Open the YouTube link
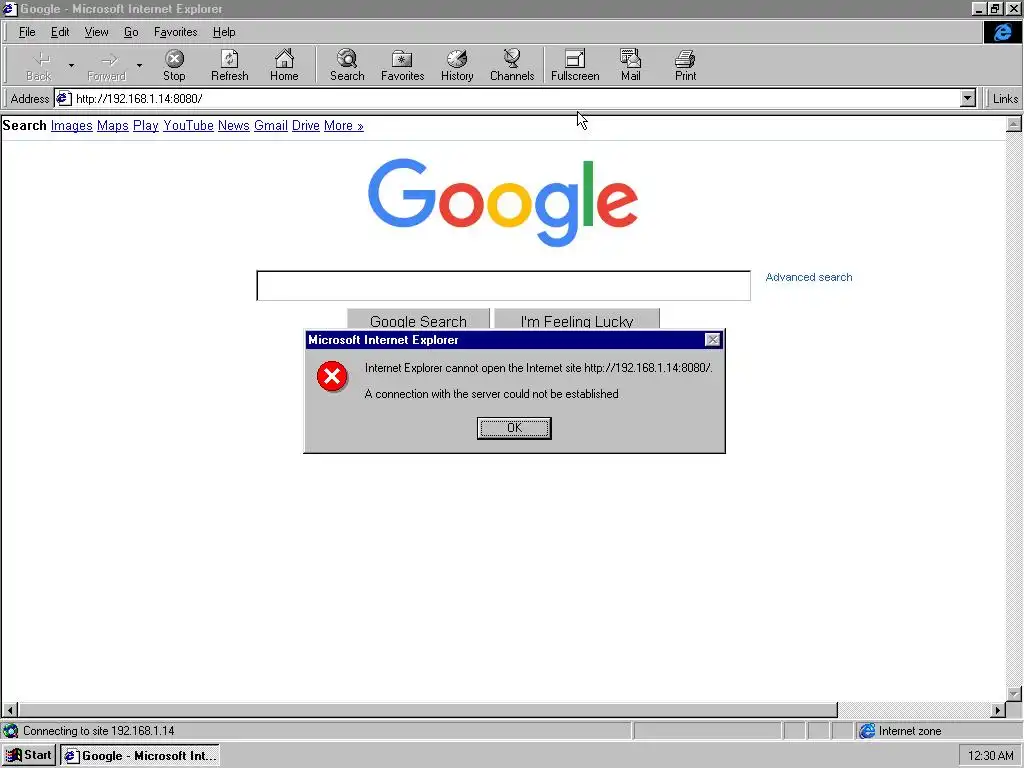Screen dimensions: 1024x768 click(188, 125)
